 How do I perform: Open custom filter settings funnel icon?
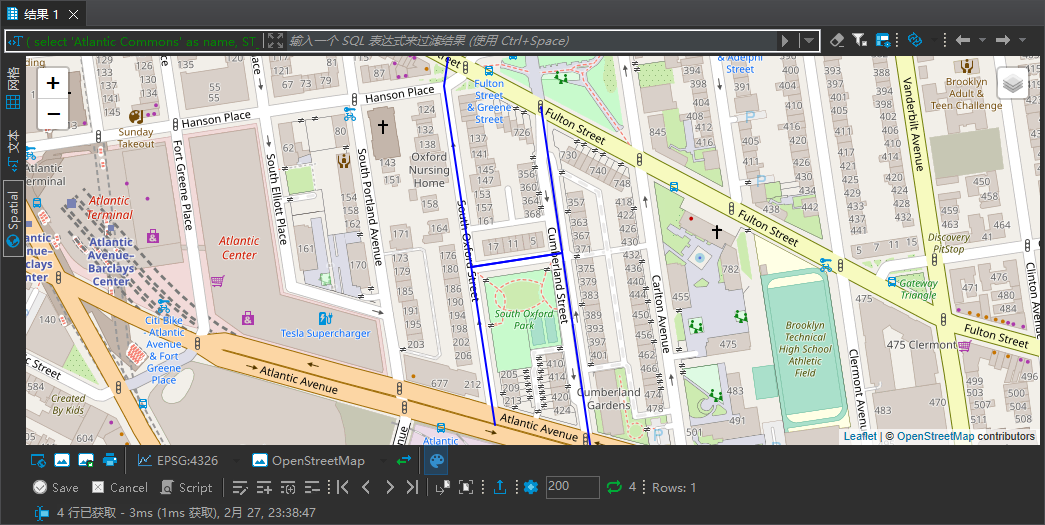pyautogui.click(x=860, y=41)
